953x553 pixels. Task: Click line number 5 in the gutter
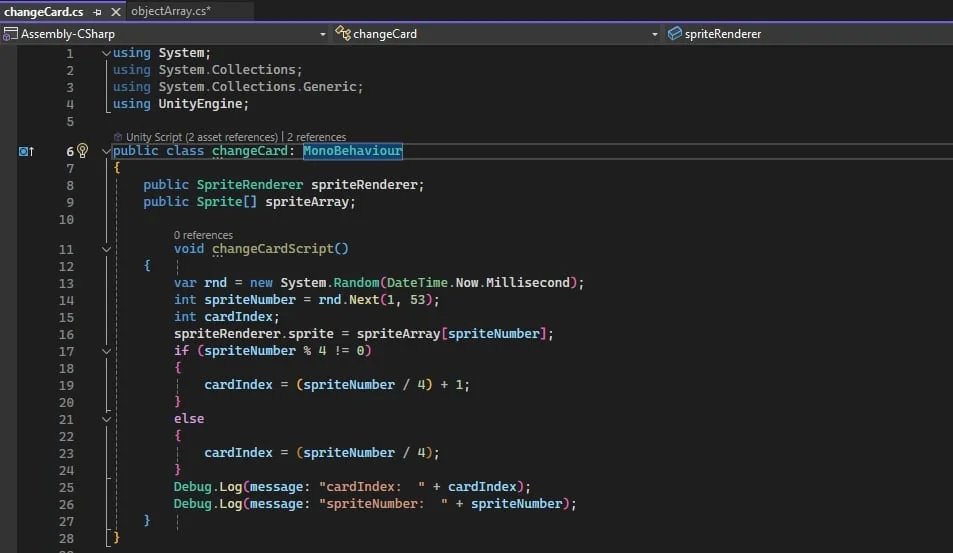pyautogui.click(x=70, y=122)
